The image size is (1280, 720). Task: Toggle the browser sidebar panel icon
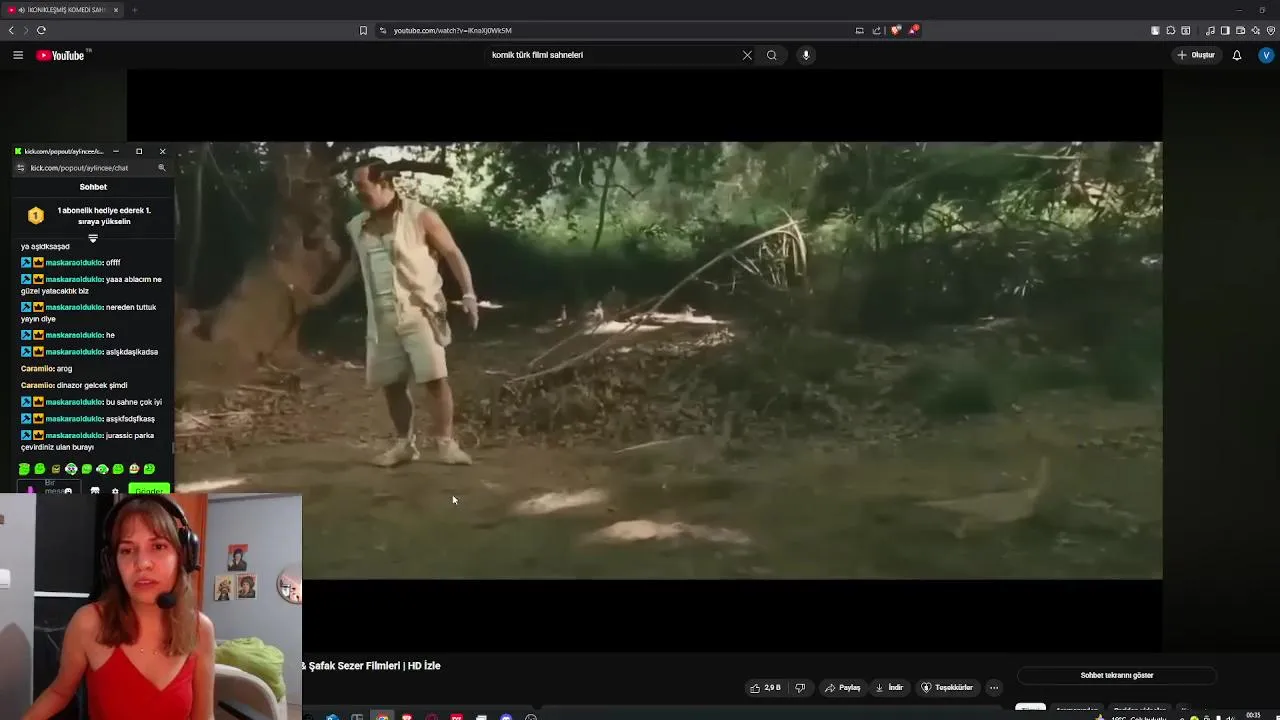coord(1225,31)
